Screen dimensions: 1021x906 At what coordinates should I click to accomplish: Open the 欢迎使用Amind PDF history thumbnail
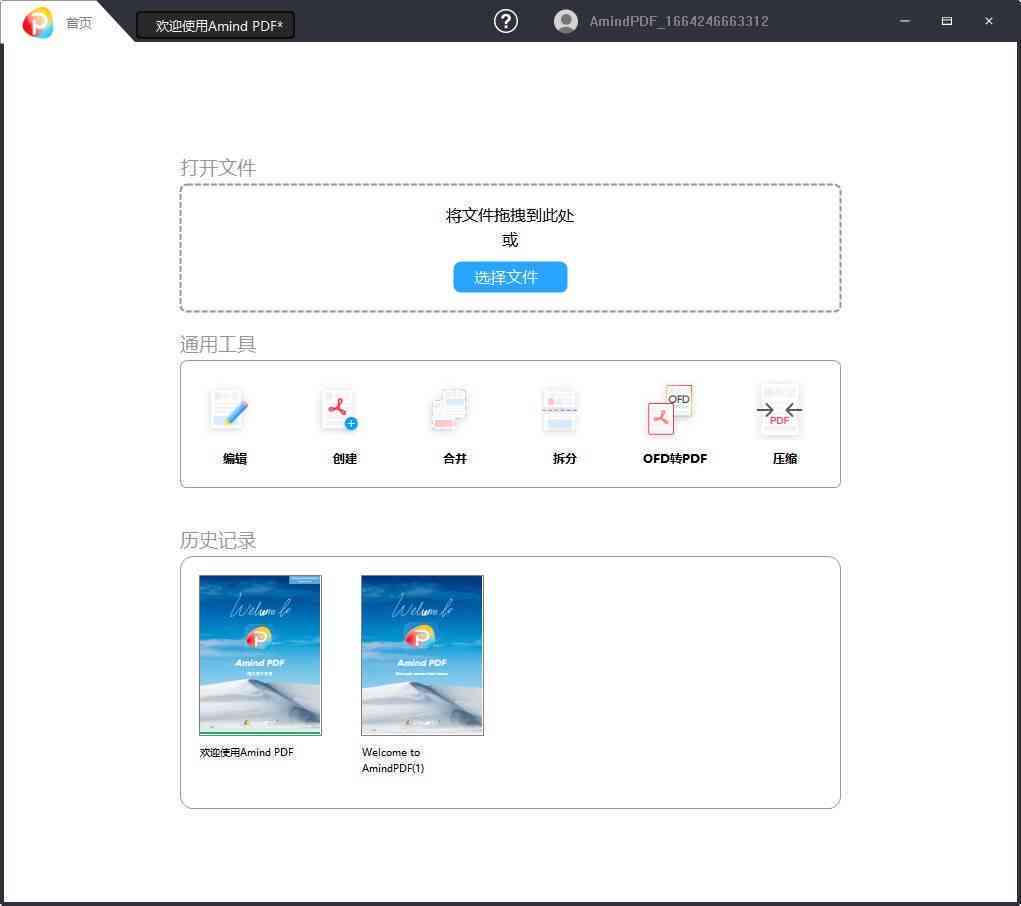260,655
